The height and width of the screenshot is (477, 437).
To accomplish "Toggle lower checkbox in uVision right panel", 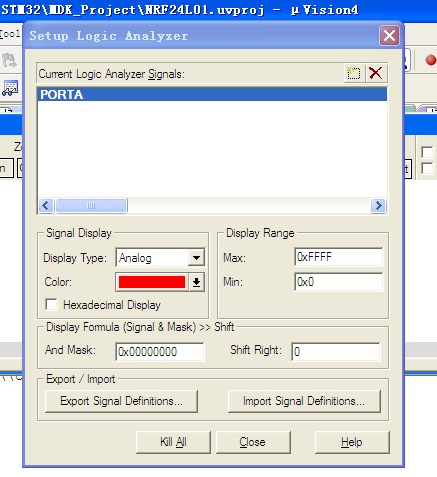I will click(x=427, y=168).
